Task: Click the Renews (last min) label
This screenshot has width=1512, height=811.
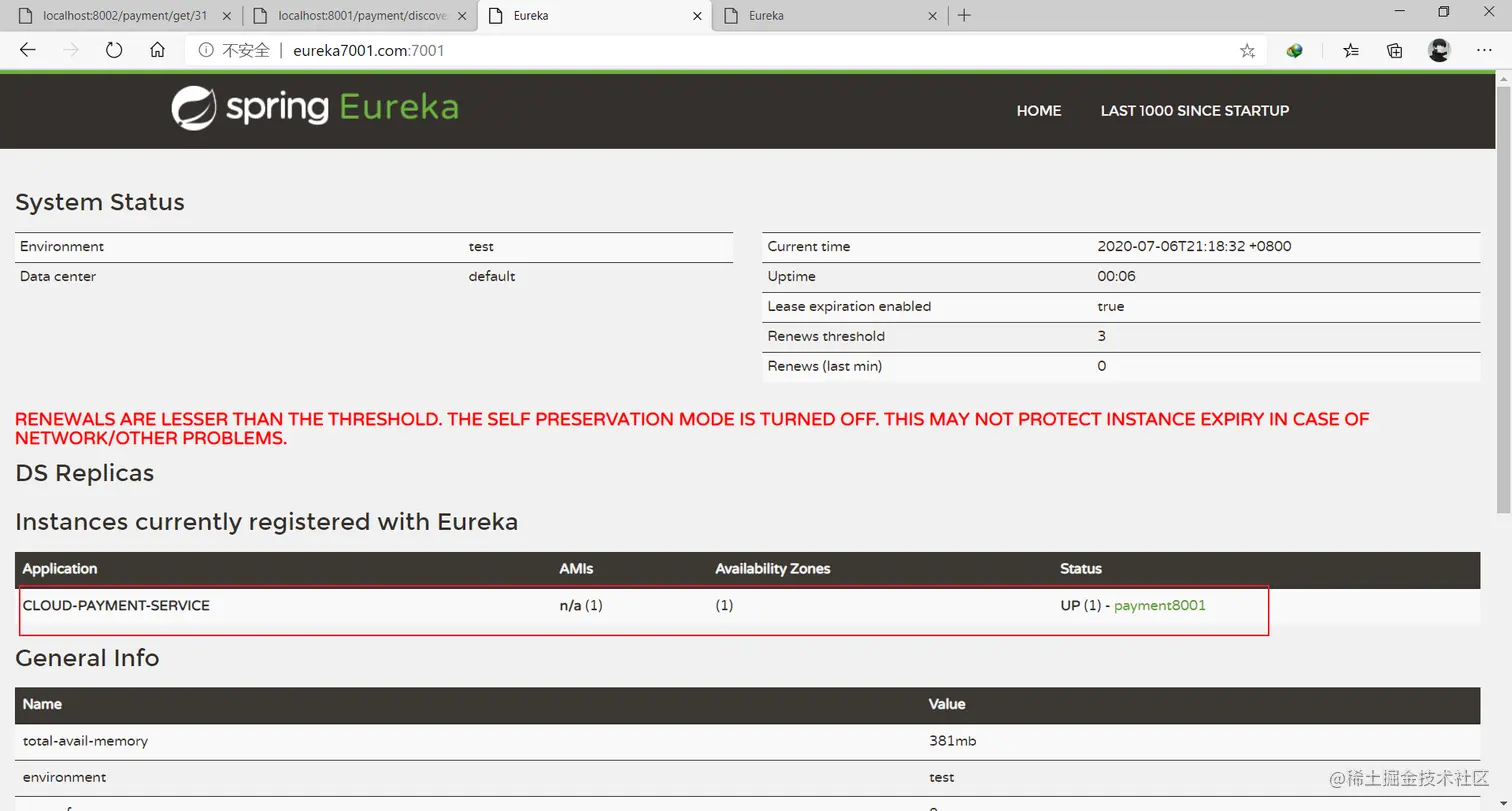Action: pyautogui.click(x=825, y=366)
